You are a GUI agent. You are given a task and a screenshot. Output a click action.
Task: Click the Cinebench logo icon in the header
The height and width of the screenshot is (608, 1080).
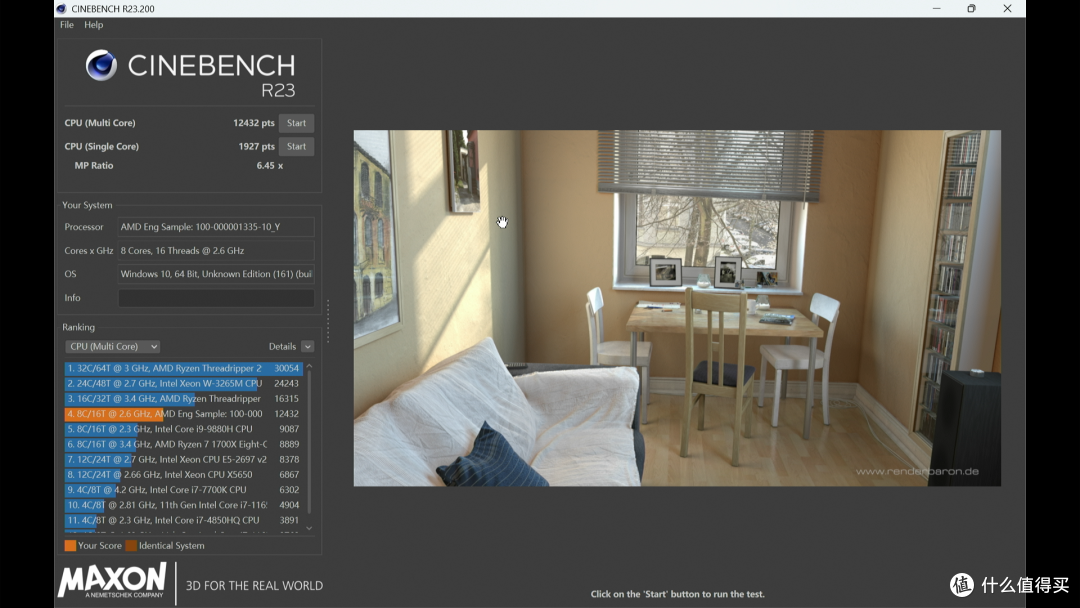(101, 65)
